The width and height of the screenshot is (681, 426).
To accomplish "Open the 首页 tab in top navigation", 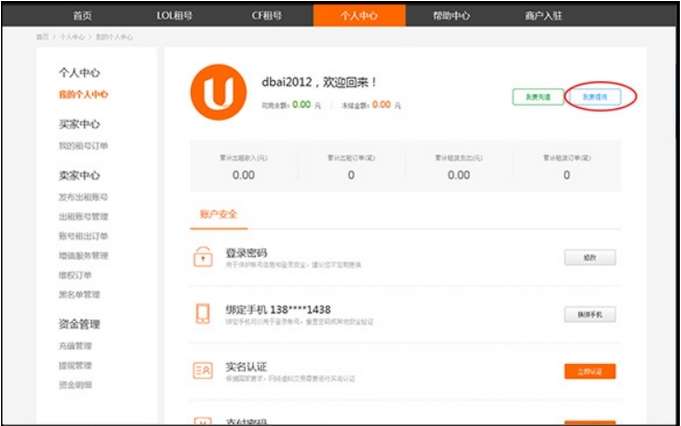I will pos(82,16).
